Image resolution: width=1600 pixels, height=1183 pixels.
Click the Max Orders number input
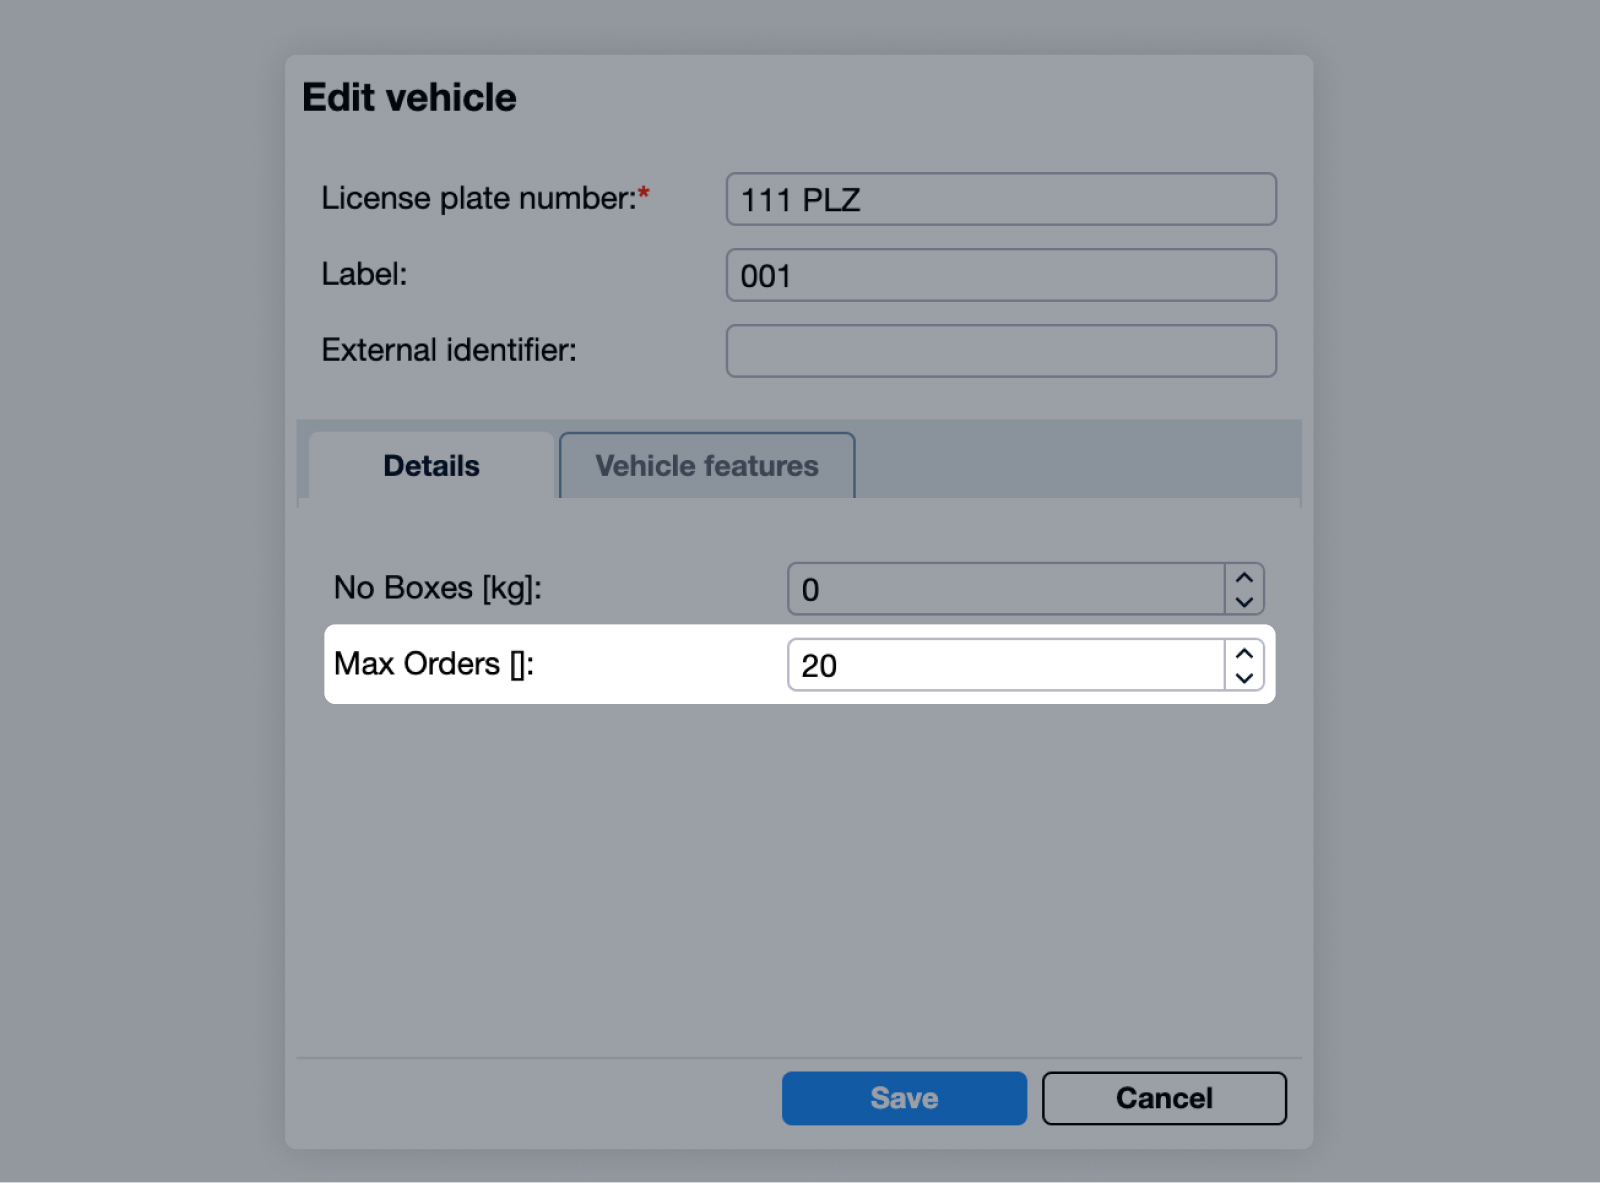pos(1005,665)
